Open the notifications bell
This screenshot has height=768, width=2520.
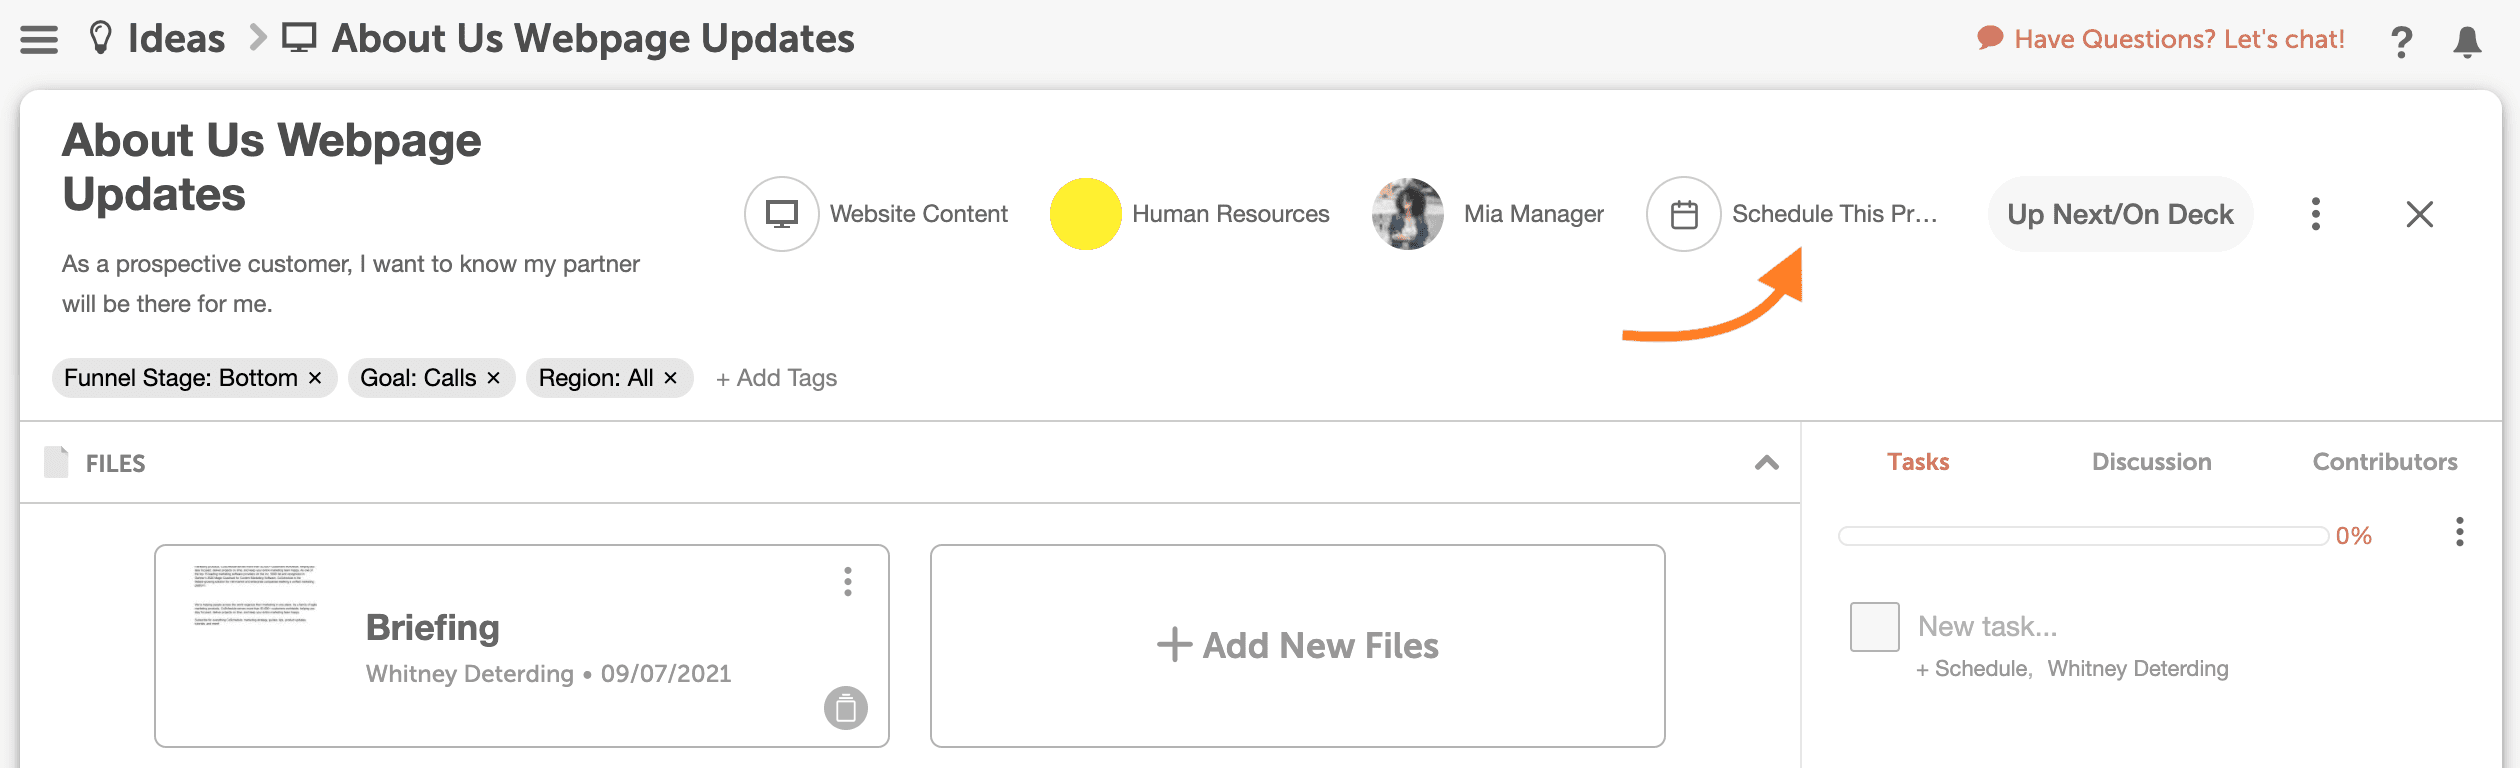click(x=2467, y=41)
